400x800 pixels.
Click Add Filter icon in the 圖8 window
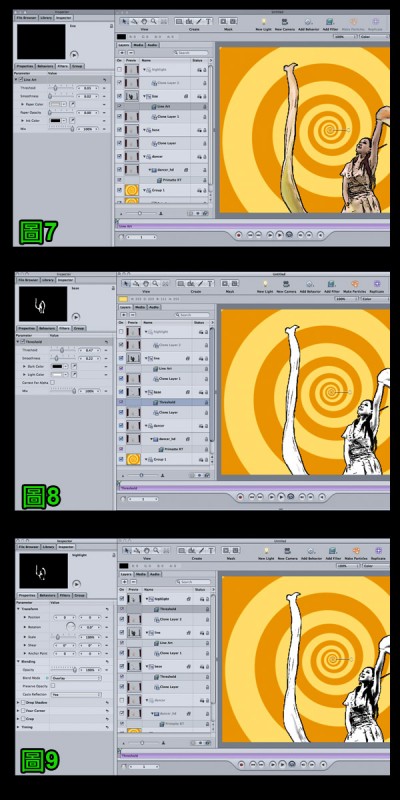tap(333, 284)
